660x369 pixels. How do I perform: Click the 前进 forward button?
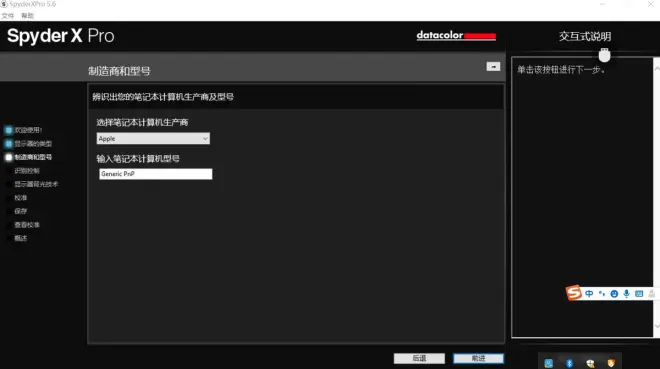coord(478,358)
